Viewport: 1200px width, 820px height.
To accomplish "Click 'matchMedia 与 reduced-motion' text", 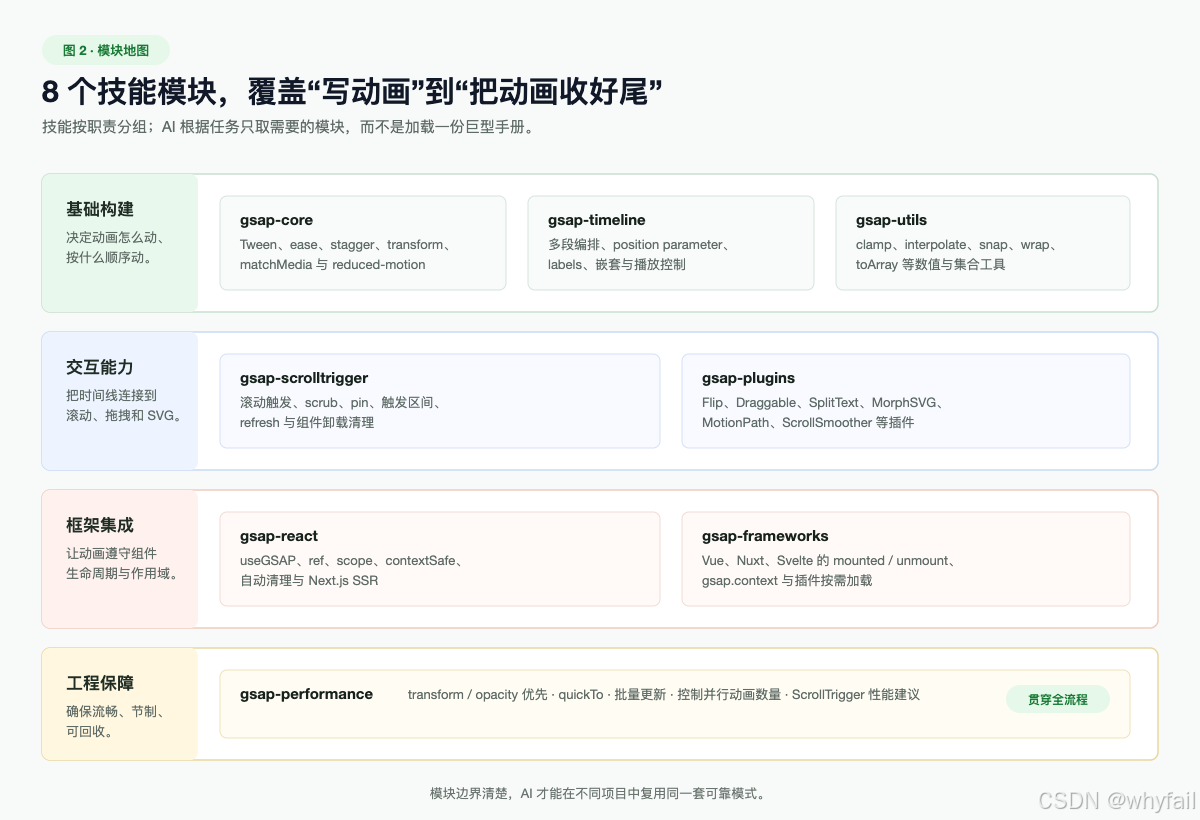I will [333, 265].
